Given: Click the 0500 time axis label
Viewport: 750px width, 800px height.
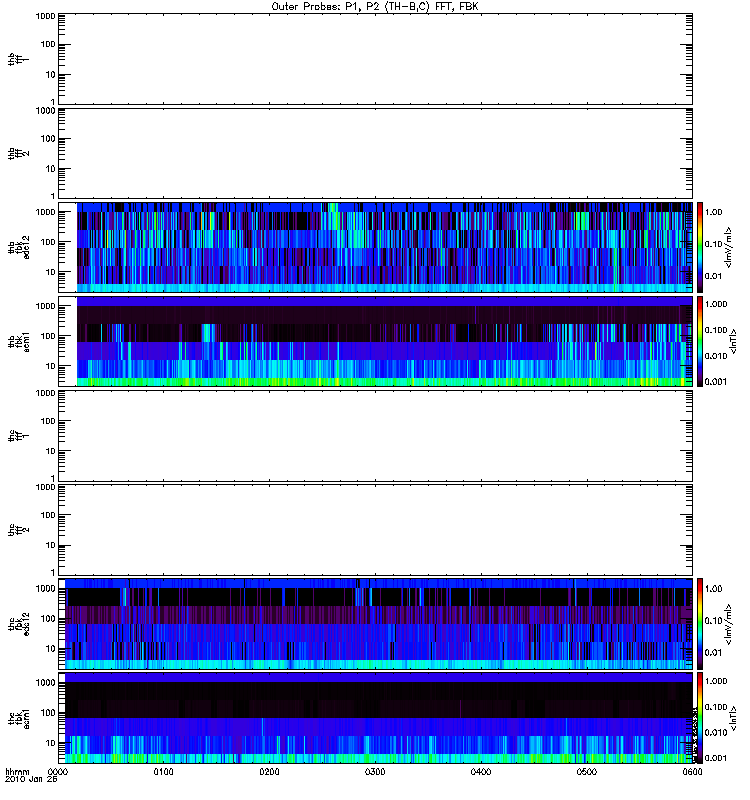Looking at the screenshot, I should (x=587, y=772).
